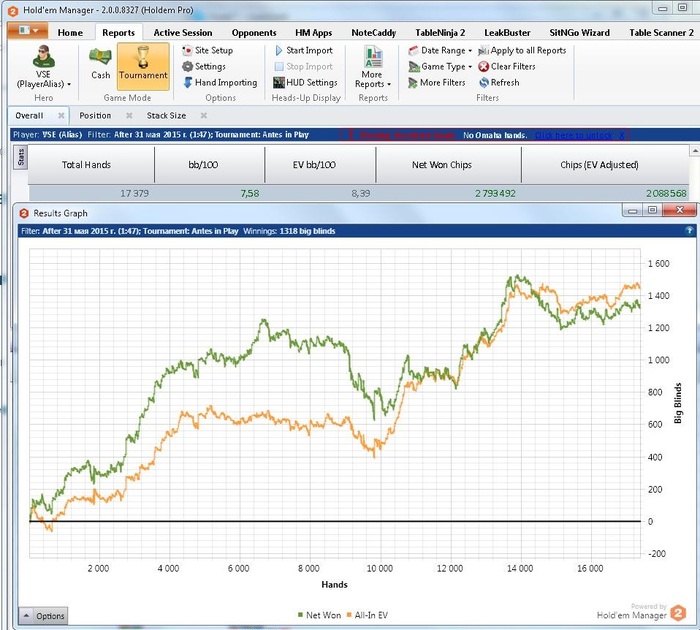Minimize the Results Graph window

pyautogui.click(x=633, y=210)
